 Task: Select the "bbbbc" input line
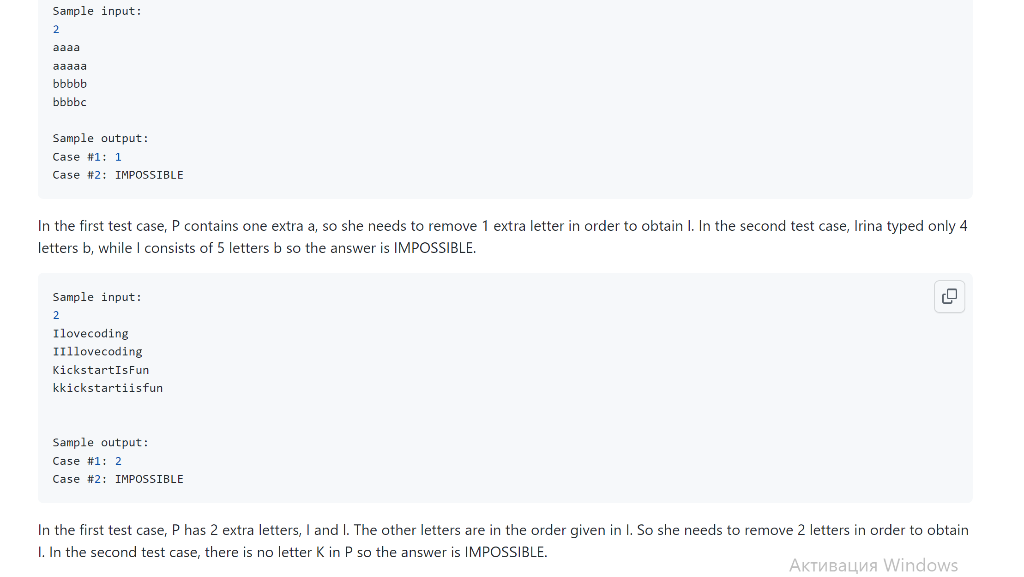tap(69, 102)
